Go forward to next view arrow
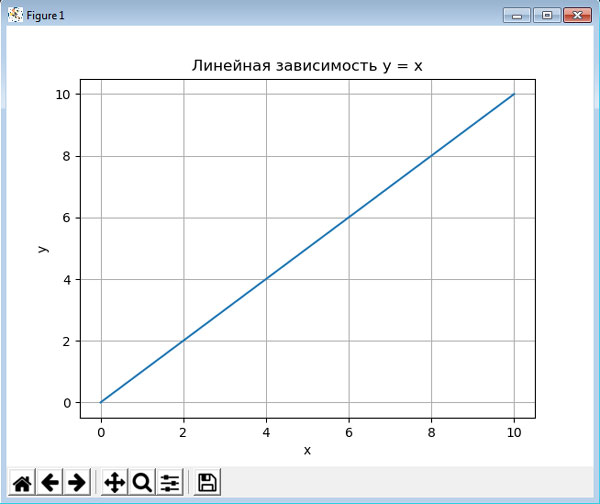 pos(77,482)
